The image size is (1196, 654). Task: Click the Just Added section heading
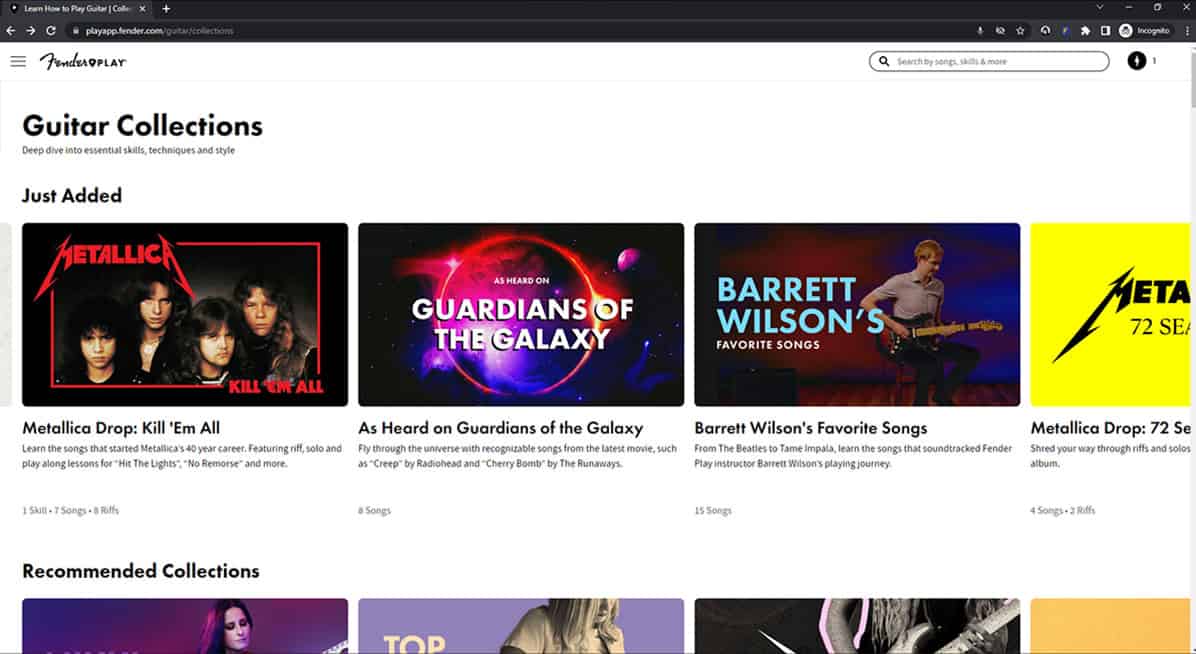click(72, 195)
